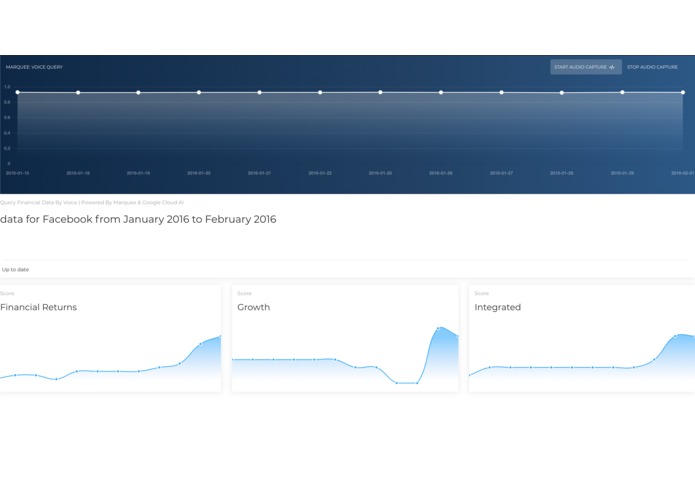Open the Financial Returns score card title
This screenshot has height=494, width=695.
point(39,307)
